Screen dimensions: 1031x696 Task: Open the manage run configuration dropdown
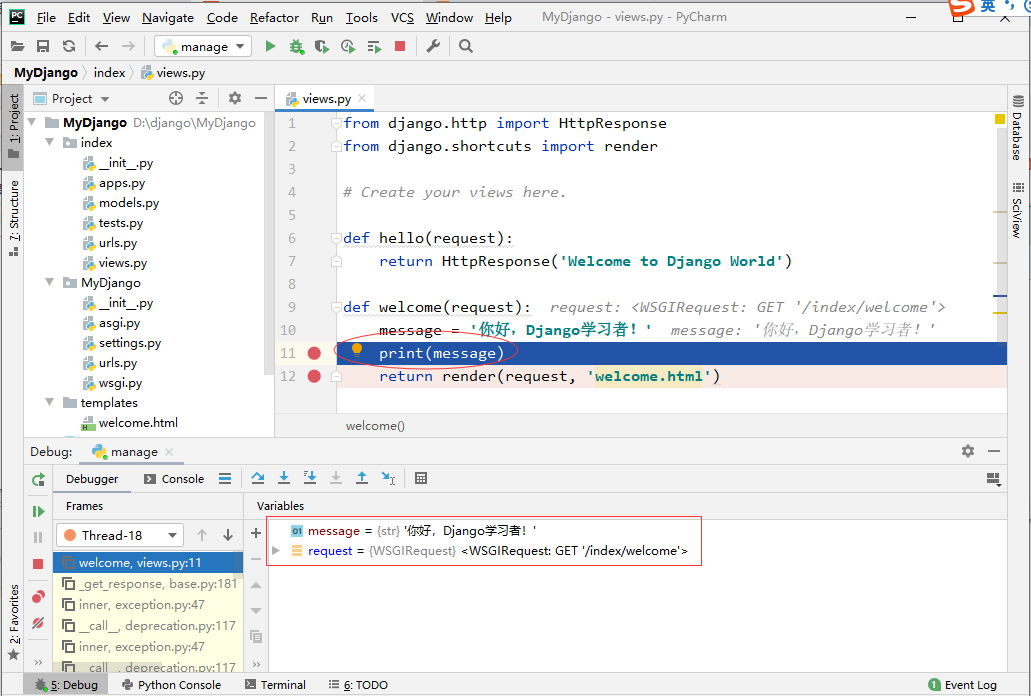[203, 46]
